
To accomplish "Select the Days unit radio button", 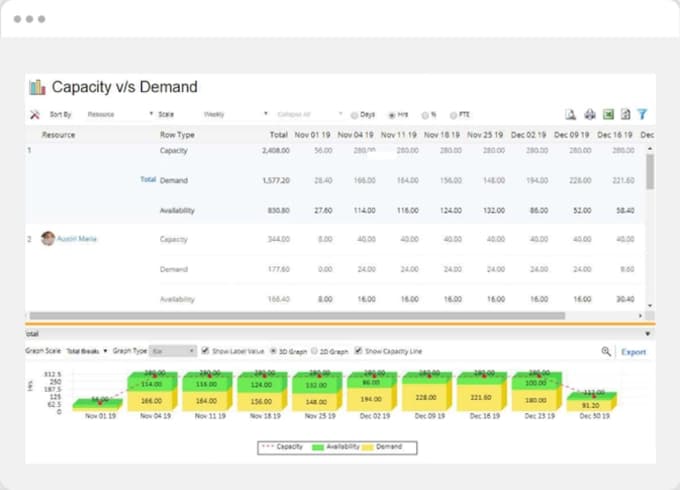I will pos(354,115).
